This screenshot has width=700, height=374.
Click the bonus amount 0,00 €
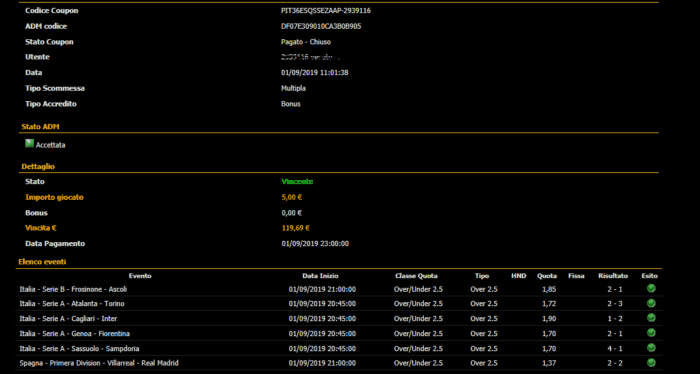tap(292, 213)
